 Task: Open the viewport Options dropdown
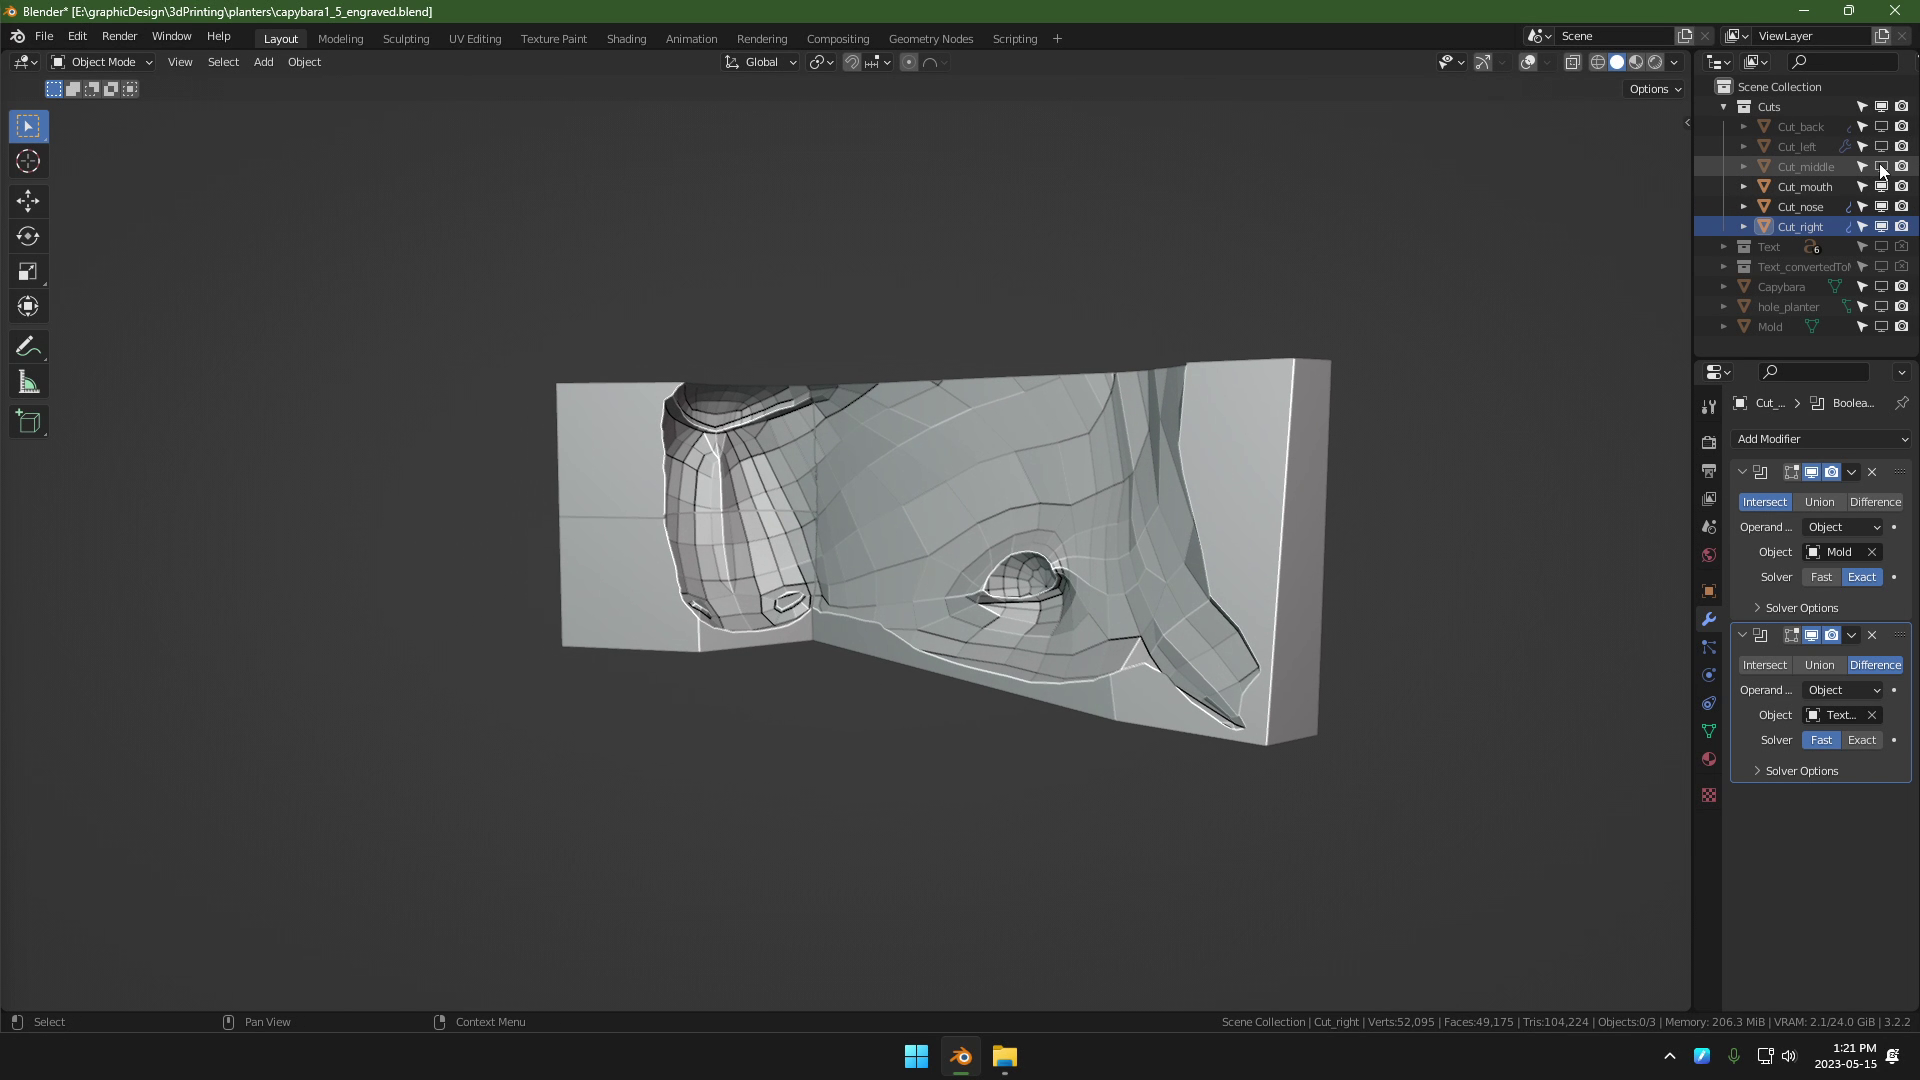[1655, 89]
